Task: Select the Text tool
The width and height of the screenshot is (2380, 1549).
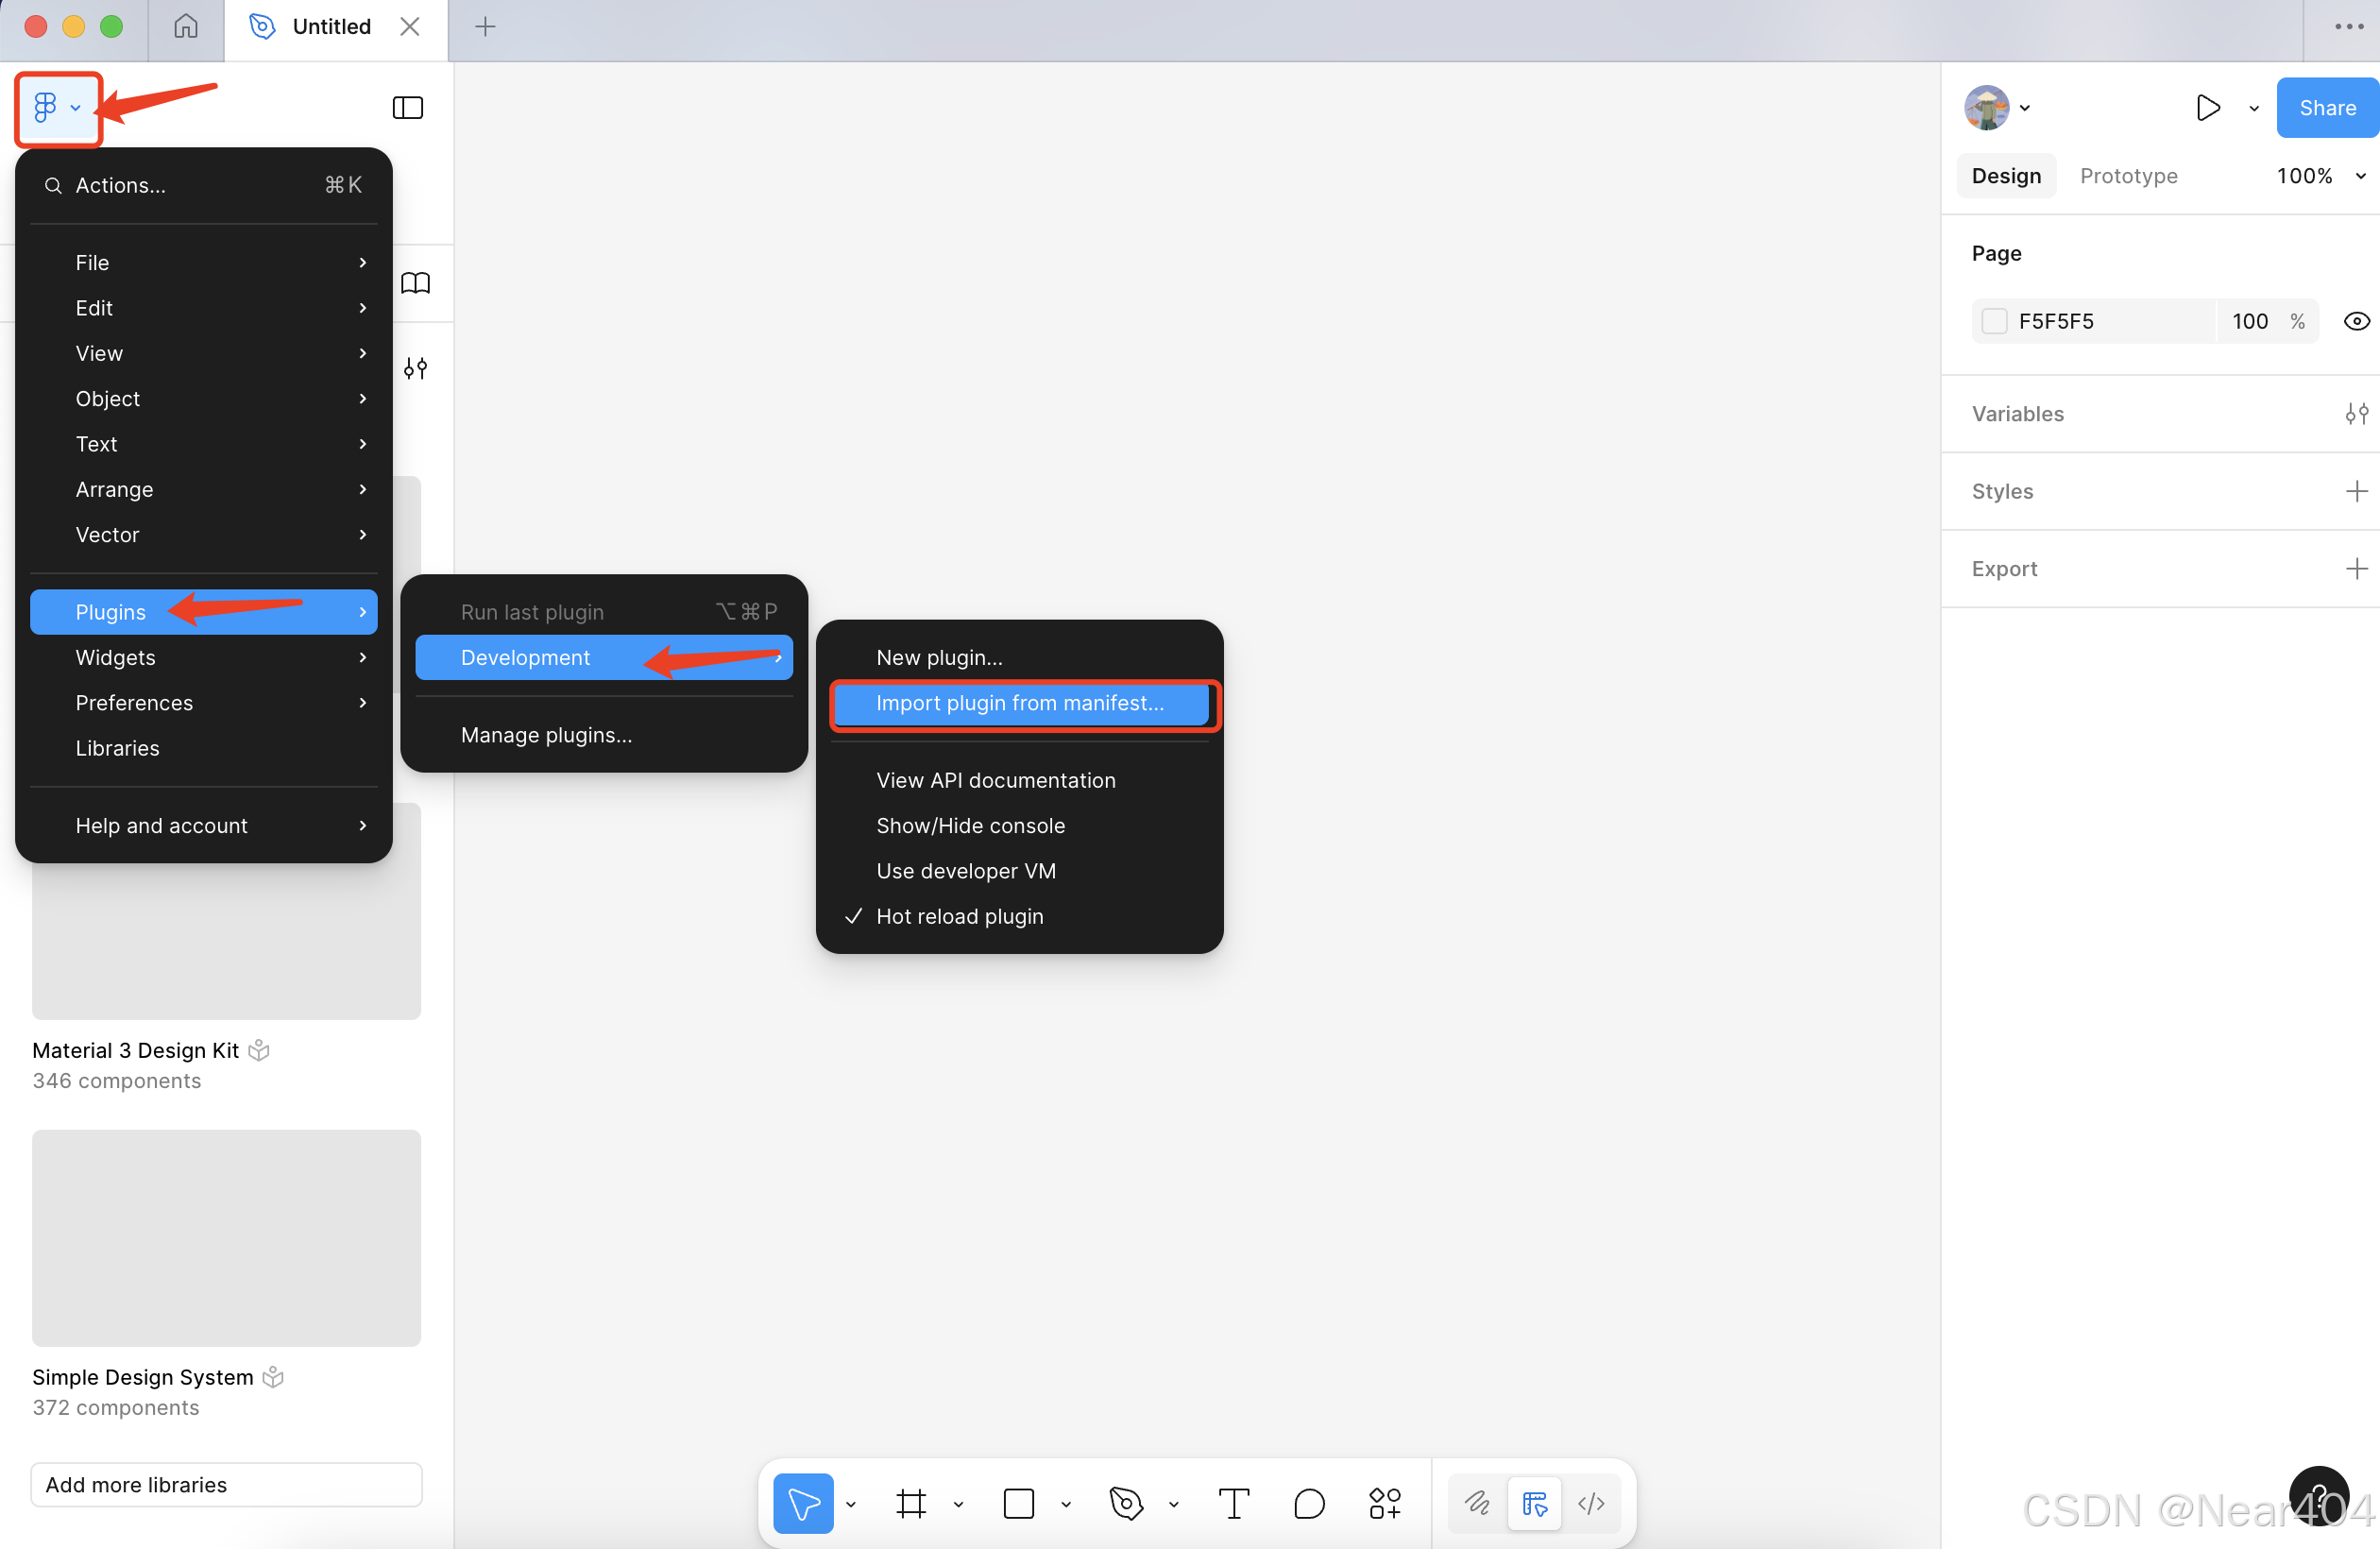Action: (x=1233, y=1503)
